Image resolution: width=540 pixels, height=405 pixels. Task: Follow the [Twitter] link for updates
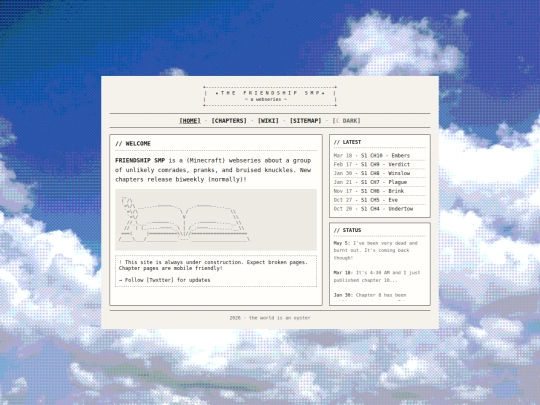click(160, 280)
